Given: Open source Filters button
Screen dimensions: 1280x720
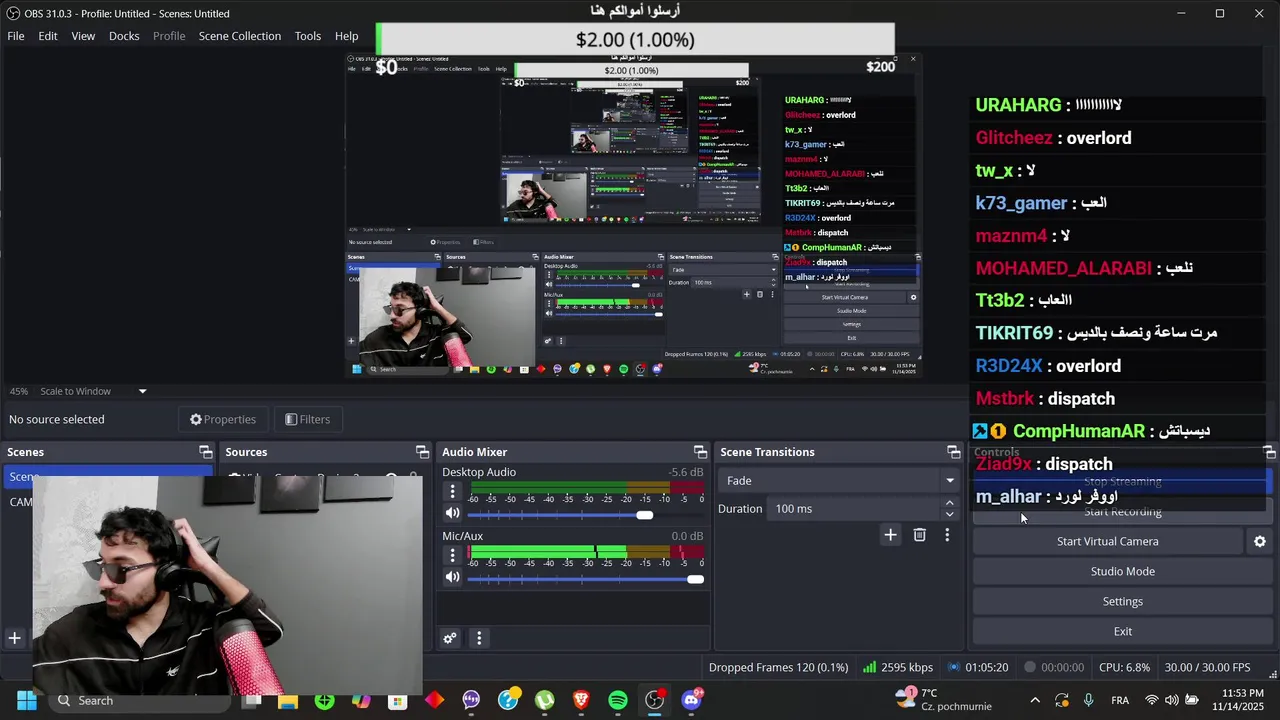Looking at the screenshot, I should [x=308, y=419].
